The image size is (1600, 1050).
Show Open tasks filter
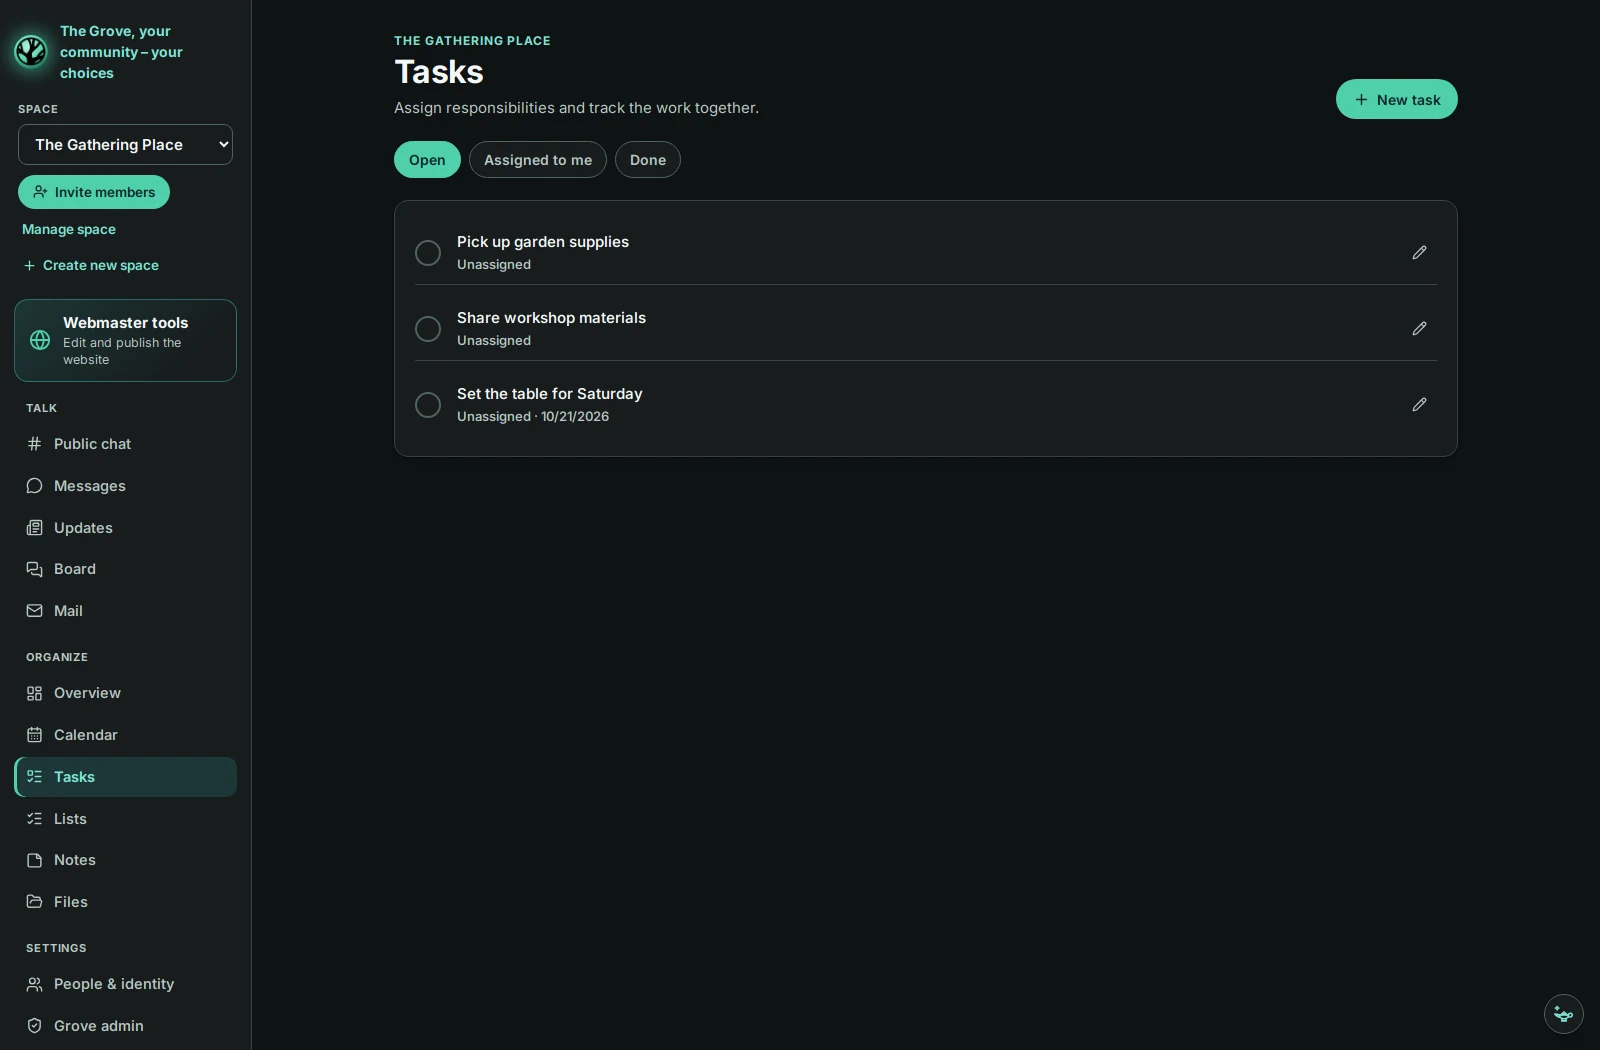coord(427,160)
